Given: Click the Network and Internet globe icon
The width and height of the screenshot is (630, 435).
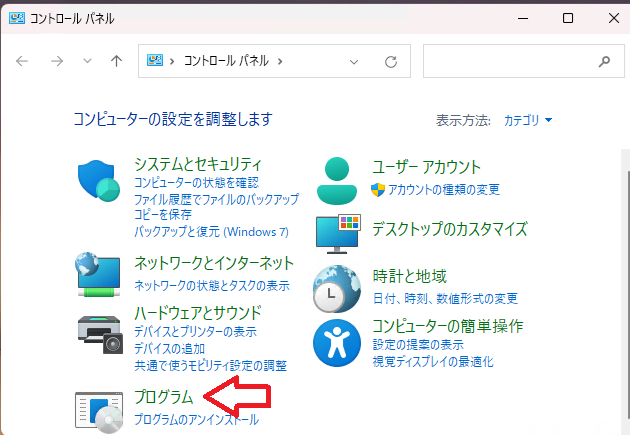Looking at the screenshot, I should coord(98,272).
